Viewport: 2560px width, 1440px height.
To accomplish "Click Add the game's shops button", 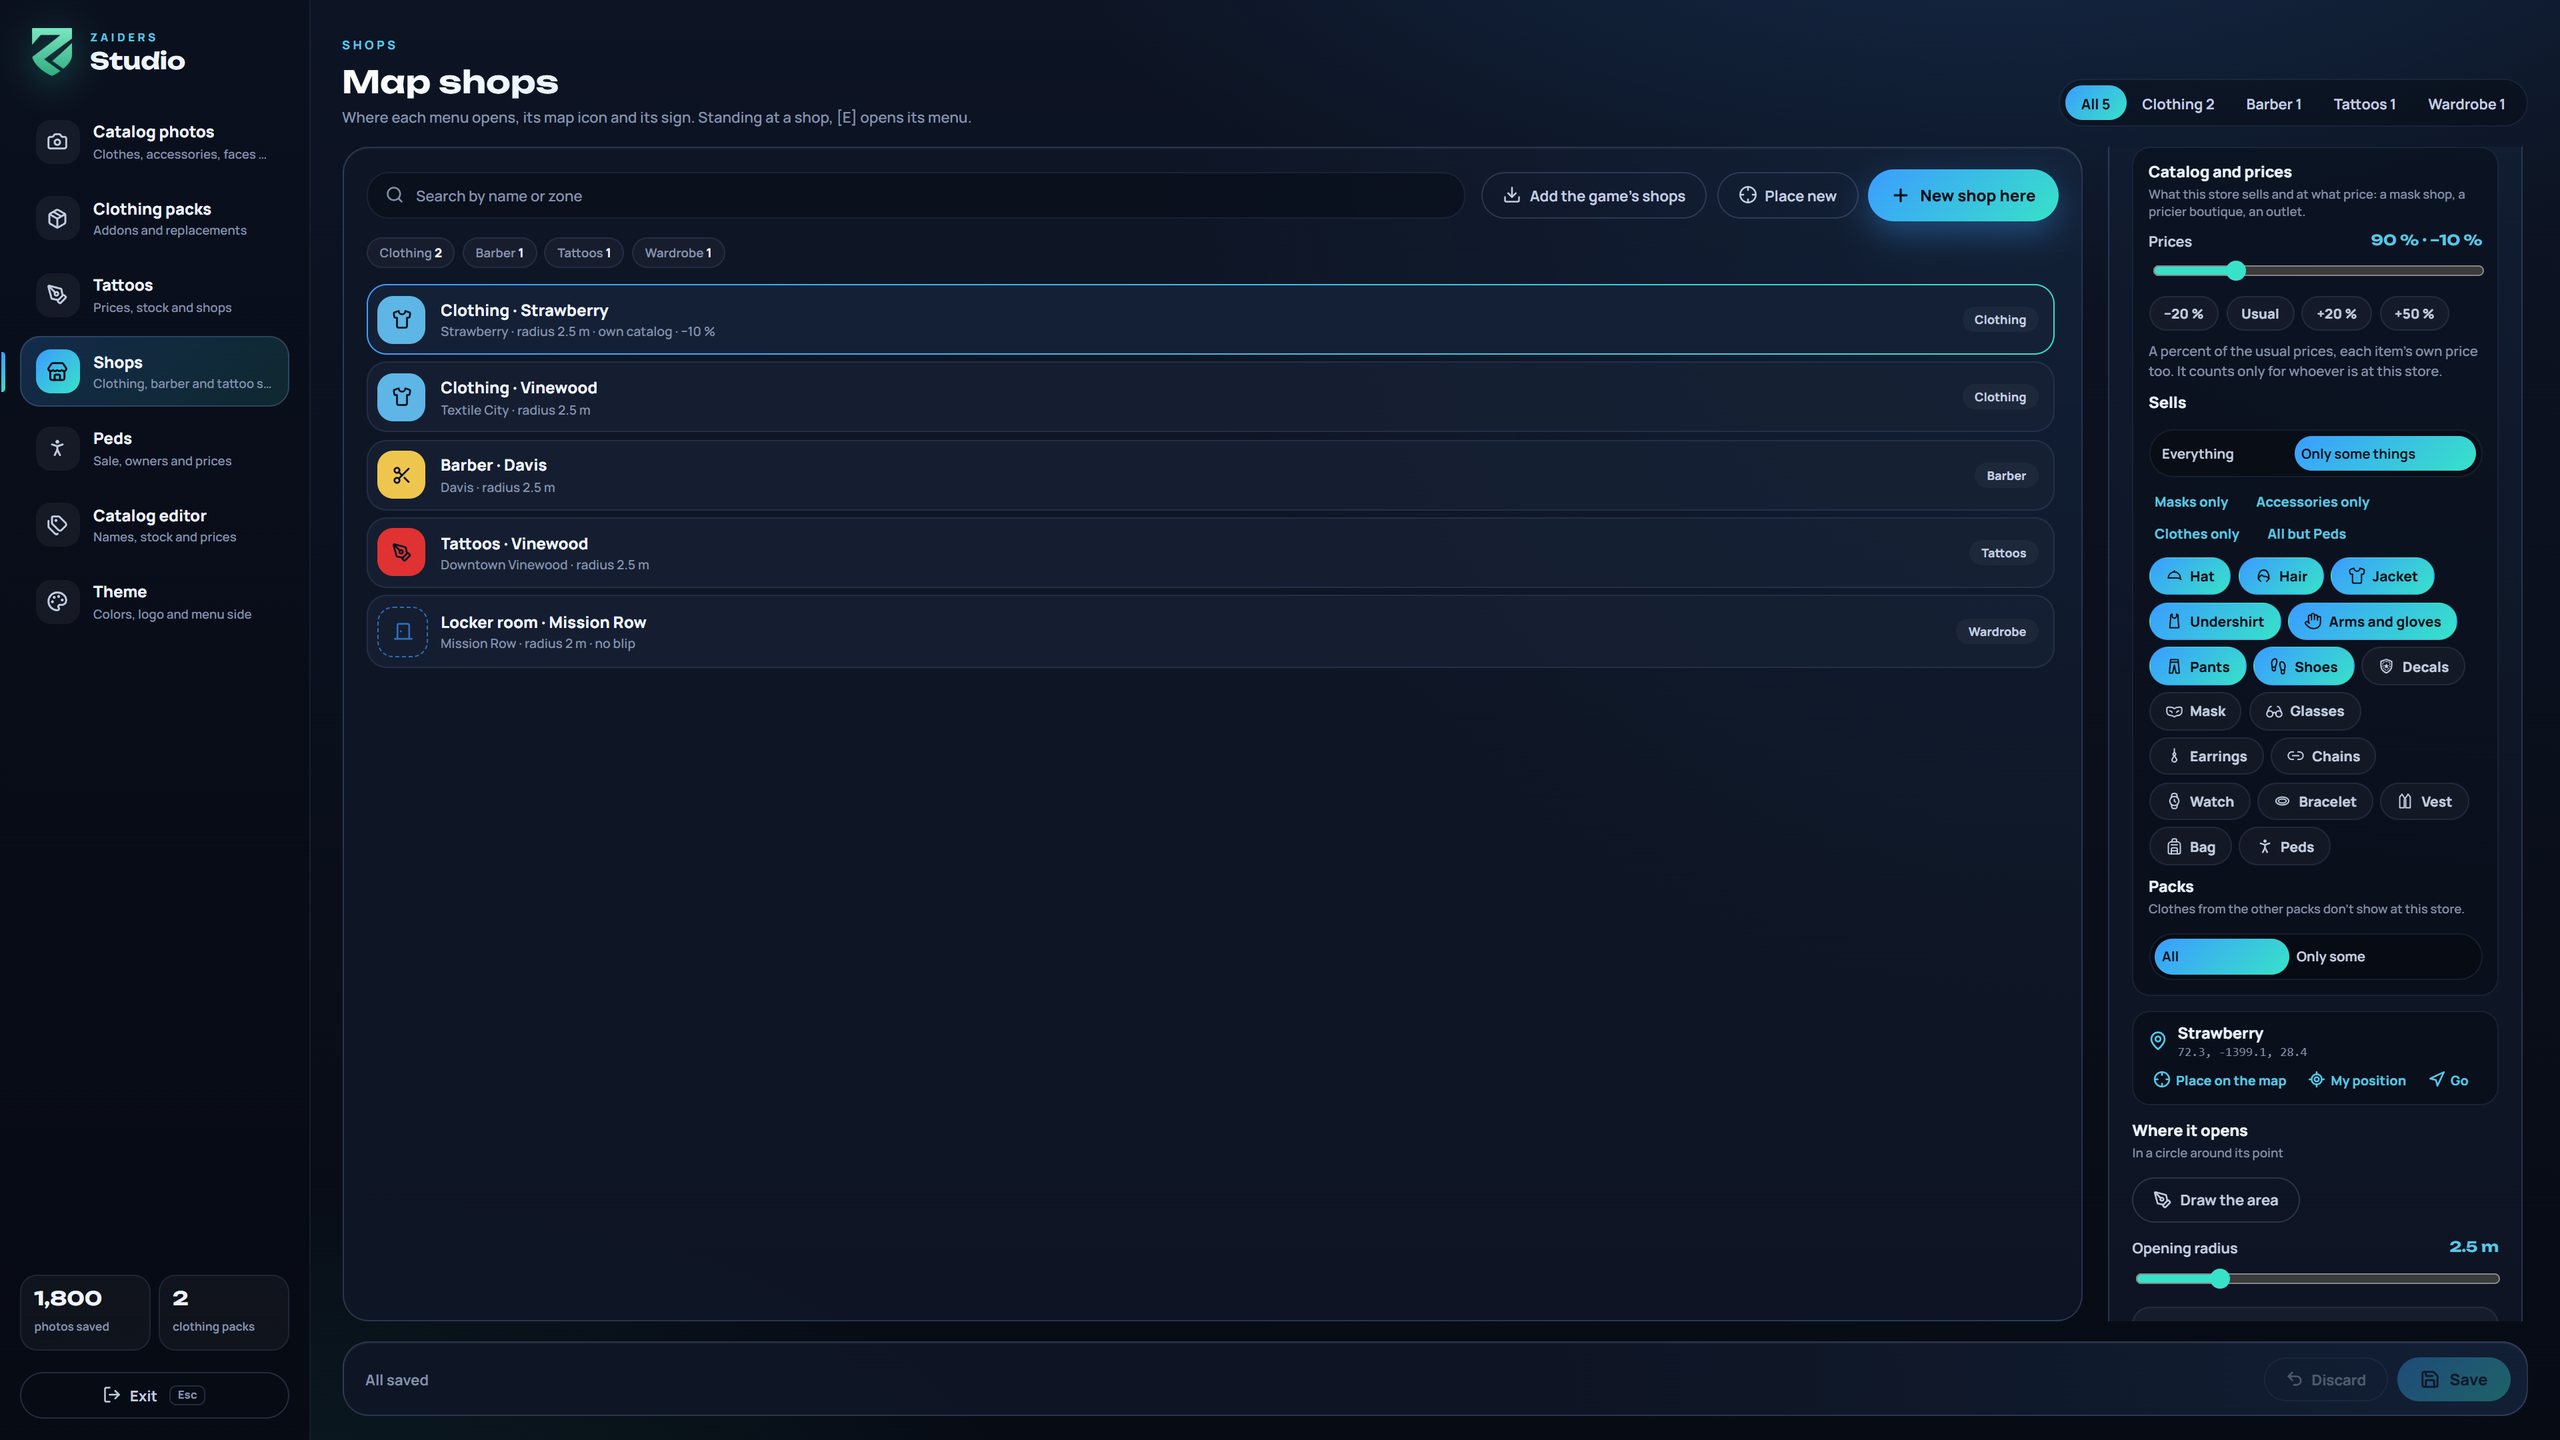I will (x=1593, y=196).
